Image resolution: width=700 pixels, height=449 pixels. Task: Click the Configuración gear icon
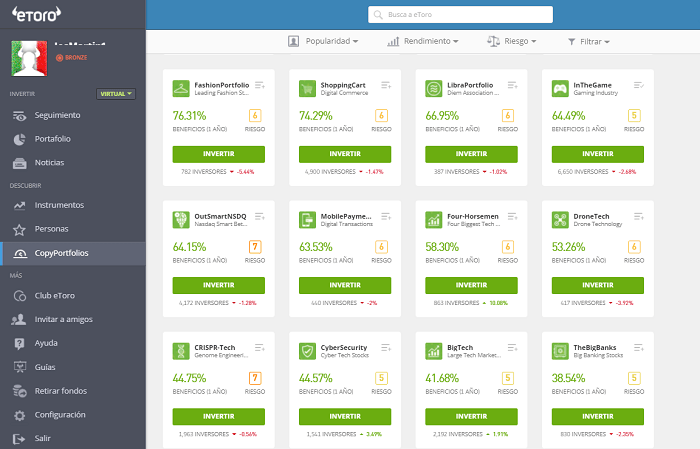(x=19, y=415)
